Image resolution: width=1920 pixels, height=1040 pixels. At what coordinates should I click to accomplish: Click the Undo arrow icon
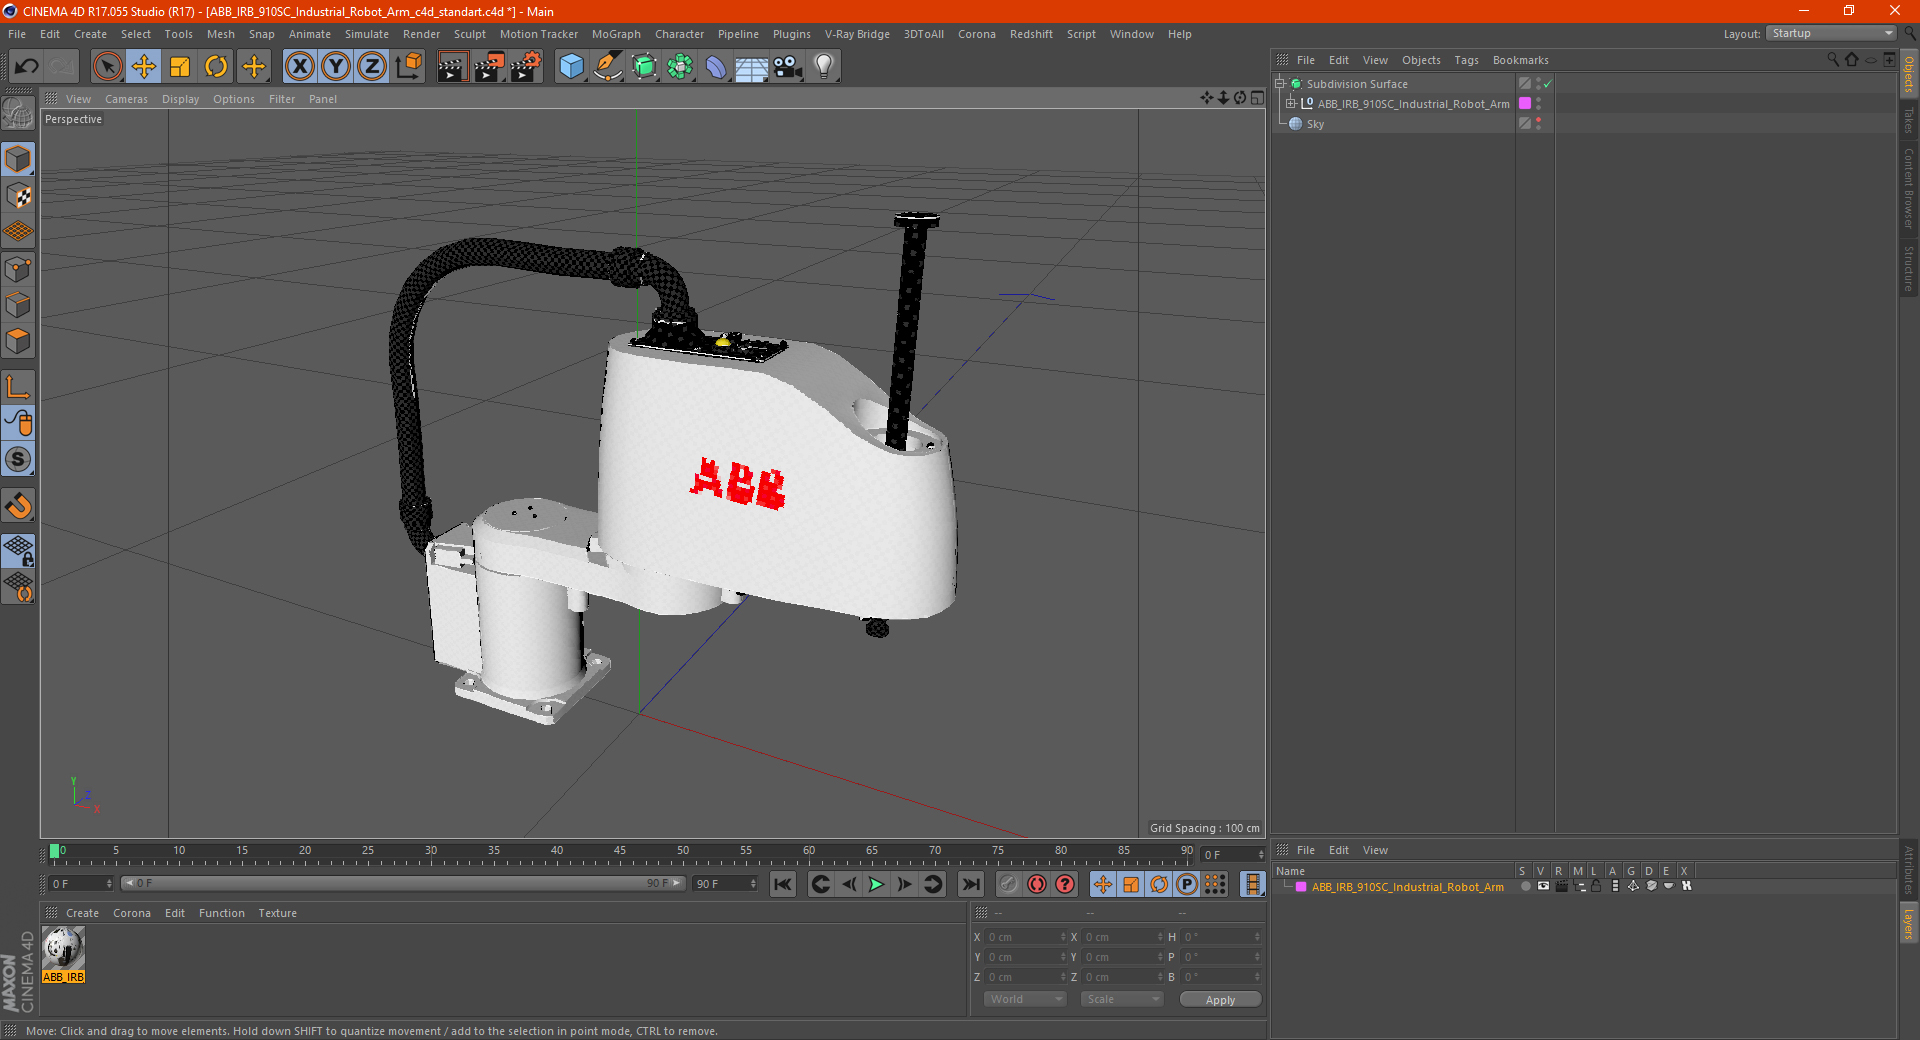27,67
